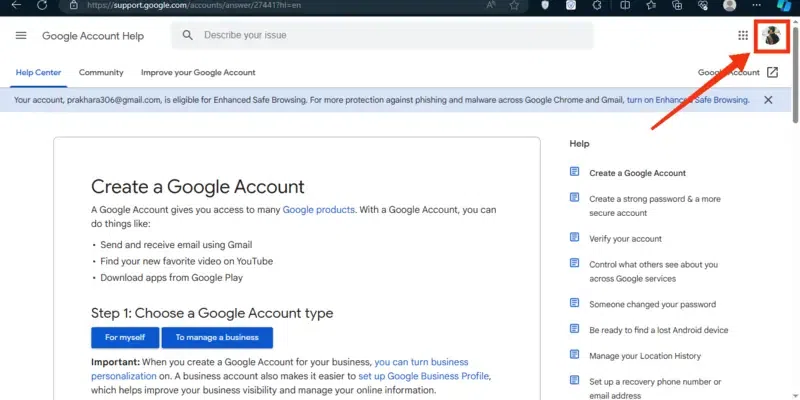Dismiss the Enhanced Safe Browsing banner
Screen dimensions: 800x400
pos(768,100)
